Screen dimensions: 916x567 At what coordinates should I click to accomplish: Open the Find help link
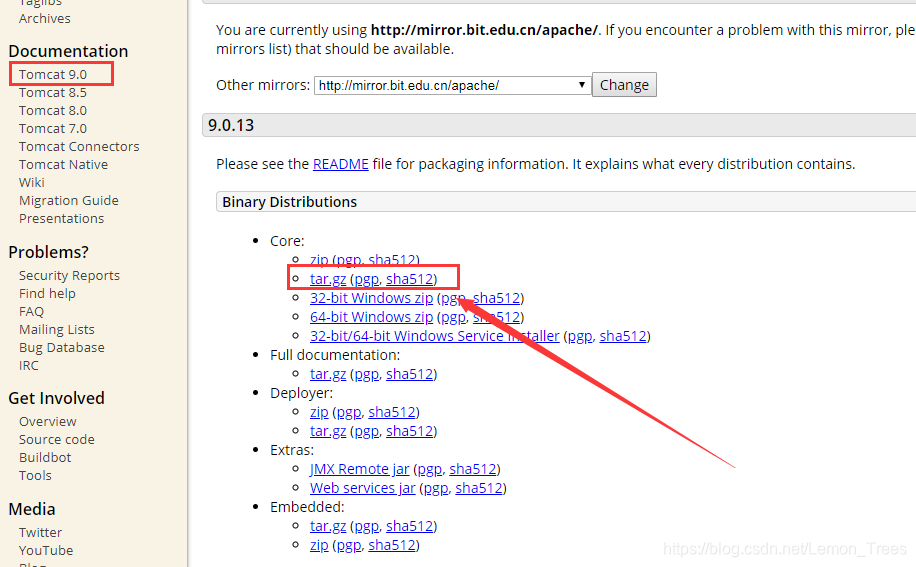coord(47,294)
